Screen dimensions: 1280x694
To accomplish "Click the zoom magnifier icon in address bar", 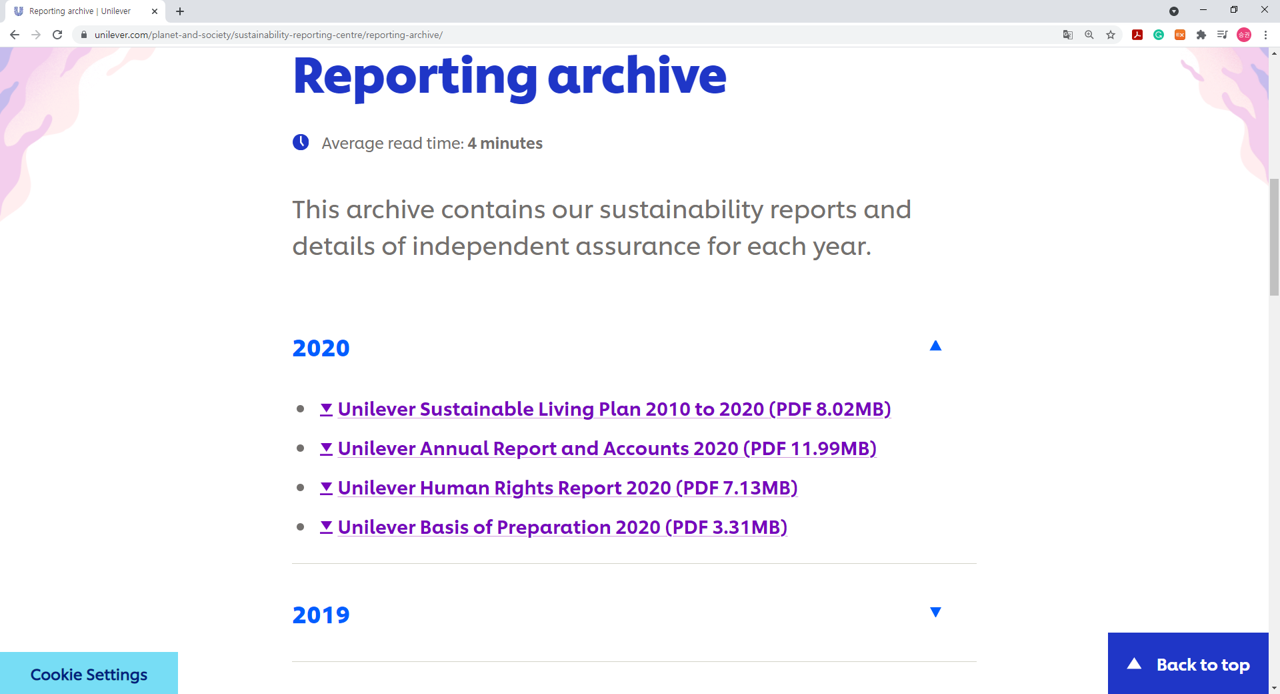I will (1089, 35).
